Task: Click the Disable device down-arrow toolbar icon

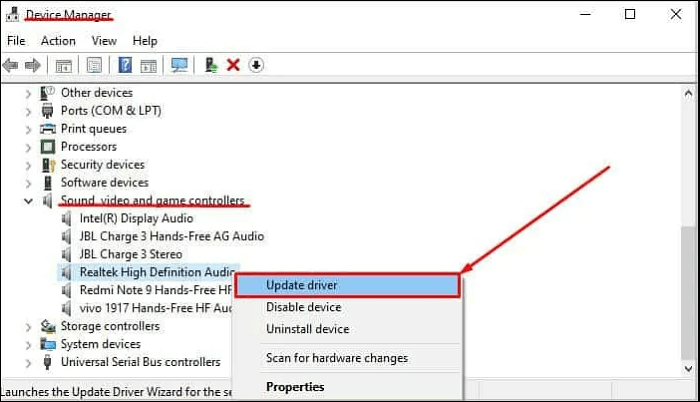Action: point(256,65)
